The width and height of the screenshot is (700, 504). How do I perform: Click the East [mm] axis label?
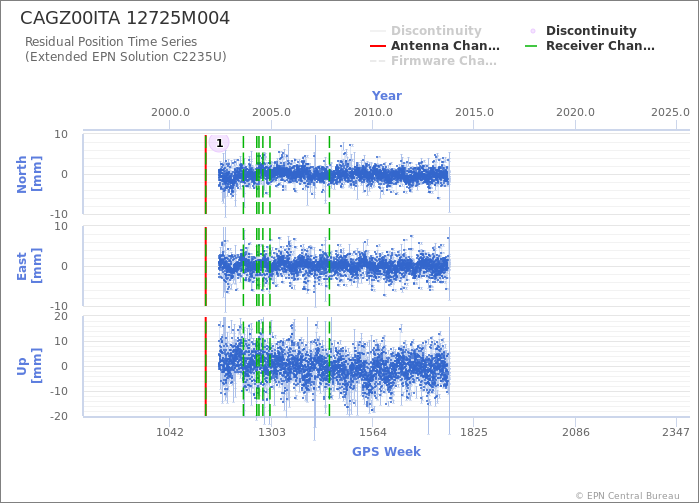click(x=29, y=266)
